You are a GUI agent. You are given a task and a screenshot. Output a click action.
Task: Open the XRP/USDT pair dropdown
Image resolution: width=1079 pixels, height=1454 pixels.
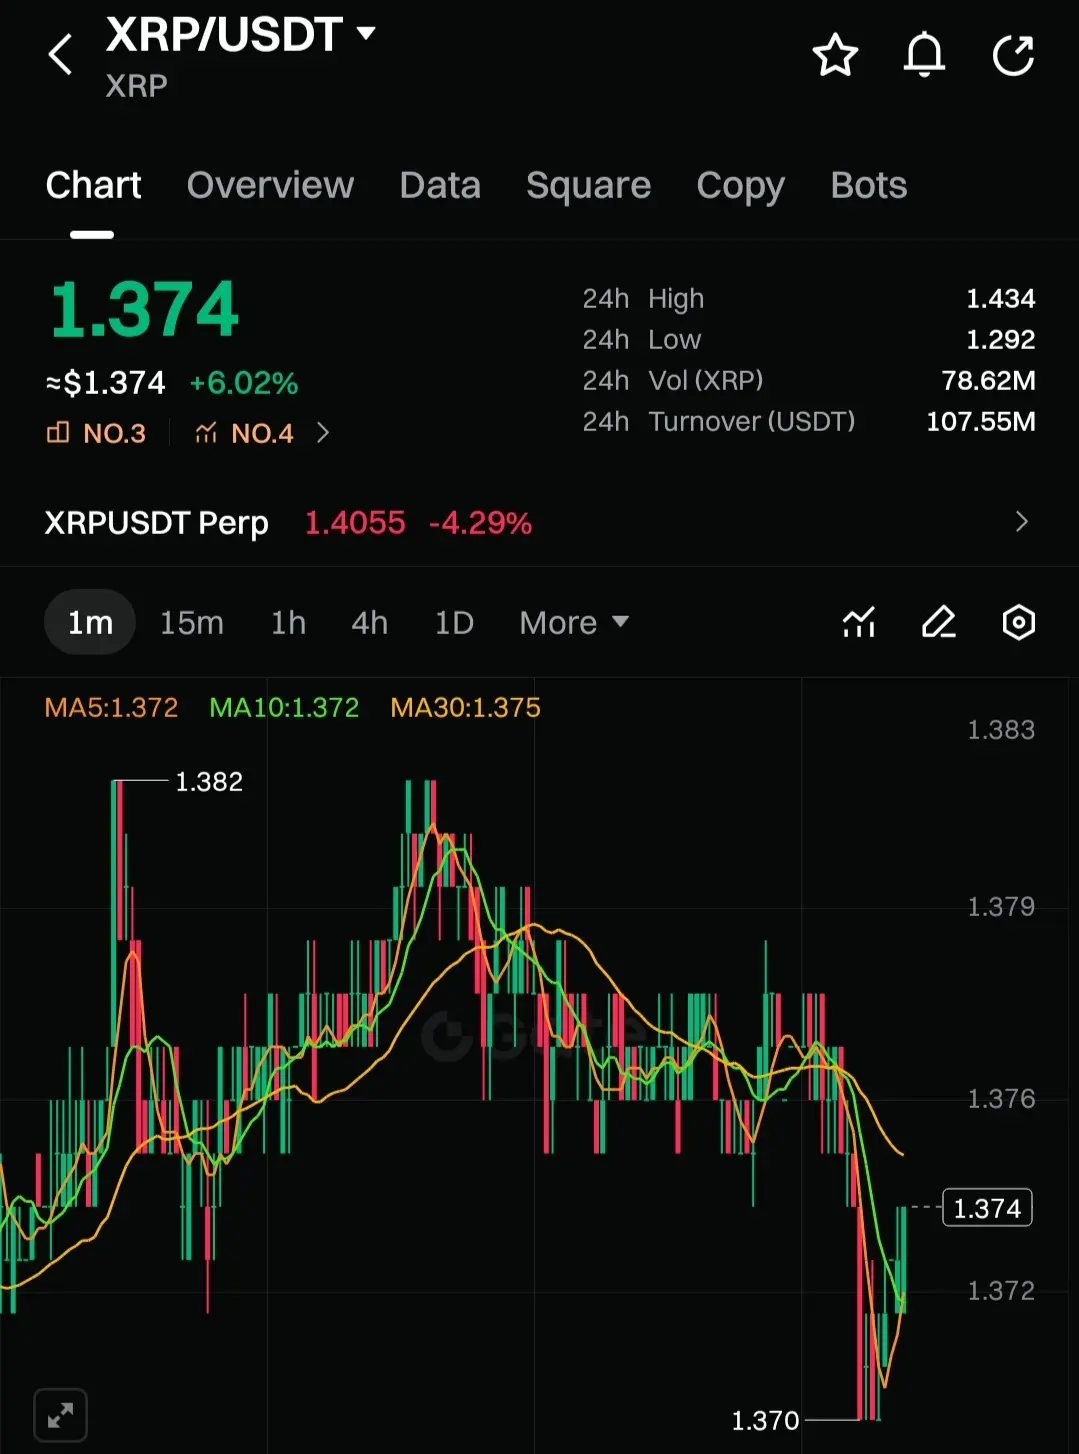[241, 35]
